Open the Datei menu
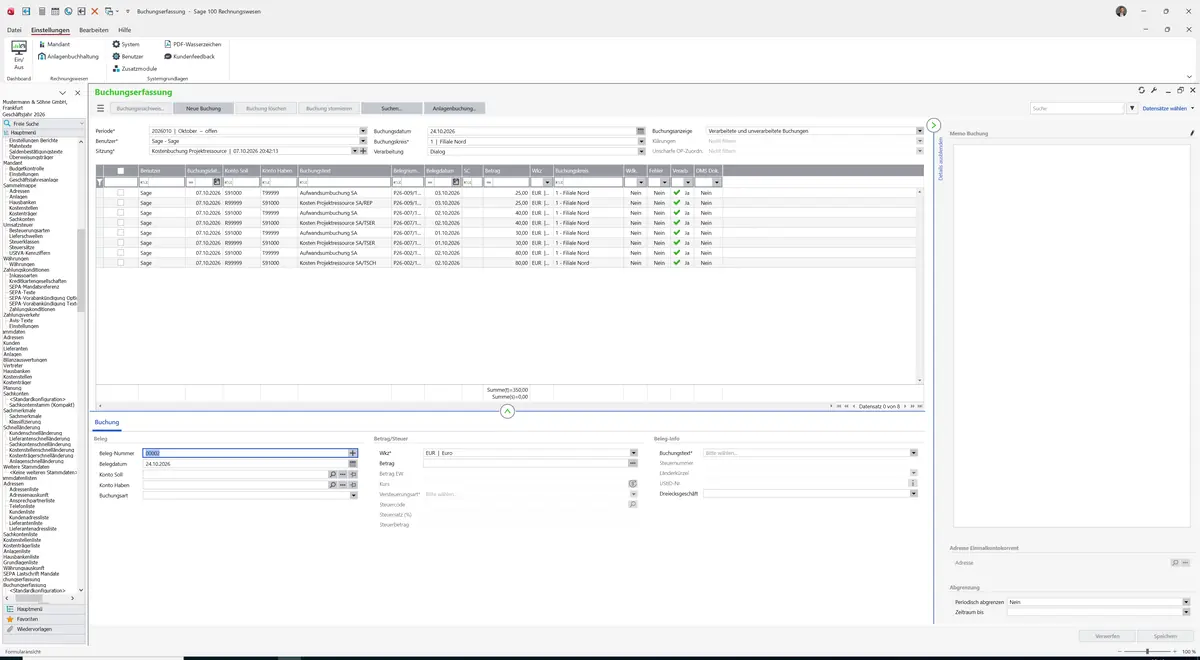Viewport: 1200px width, 660px height. [14, 30]
